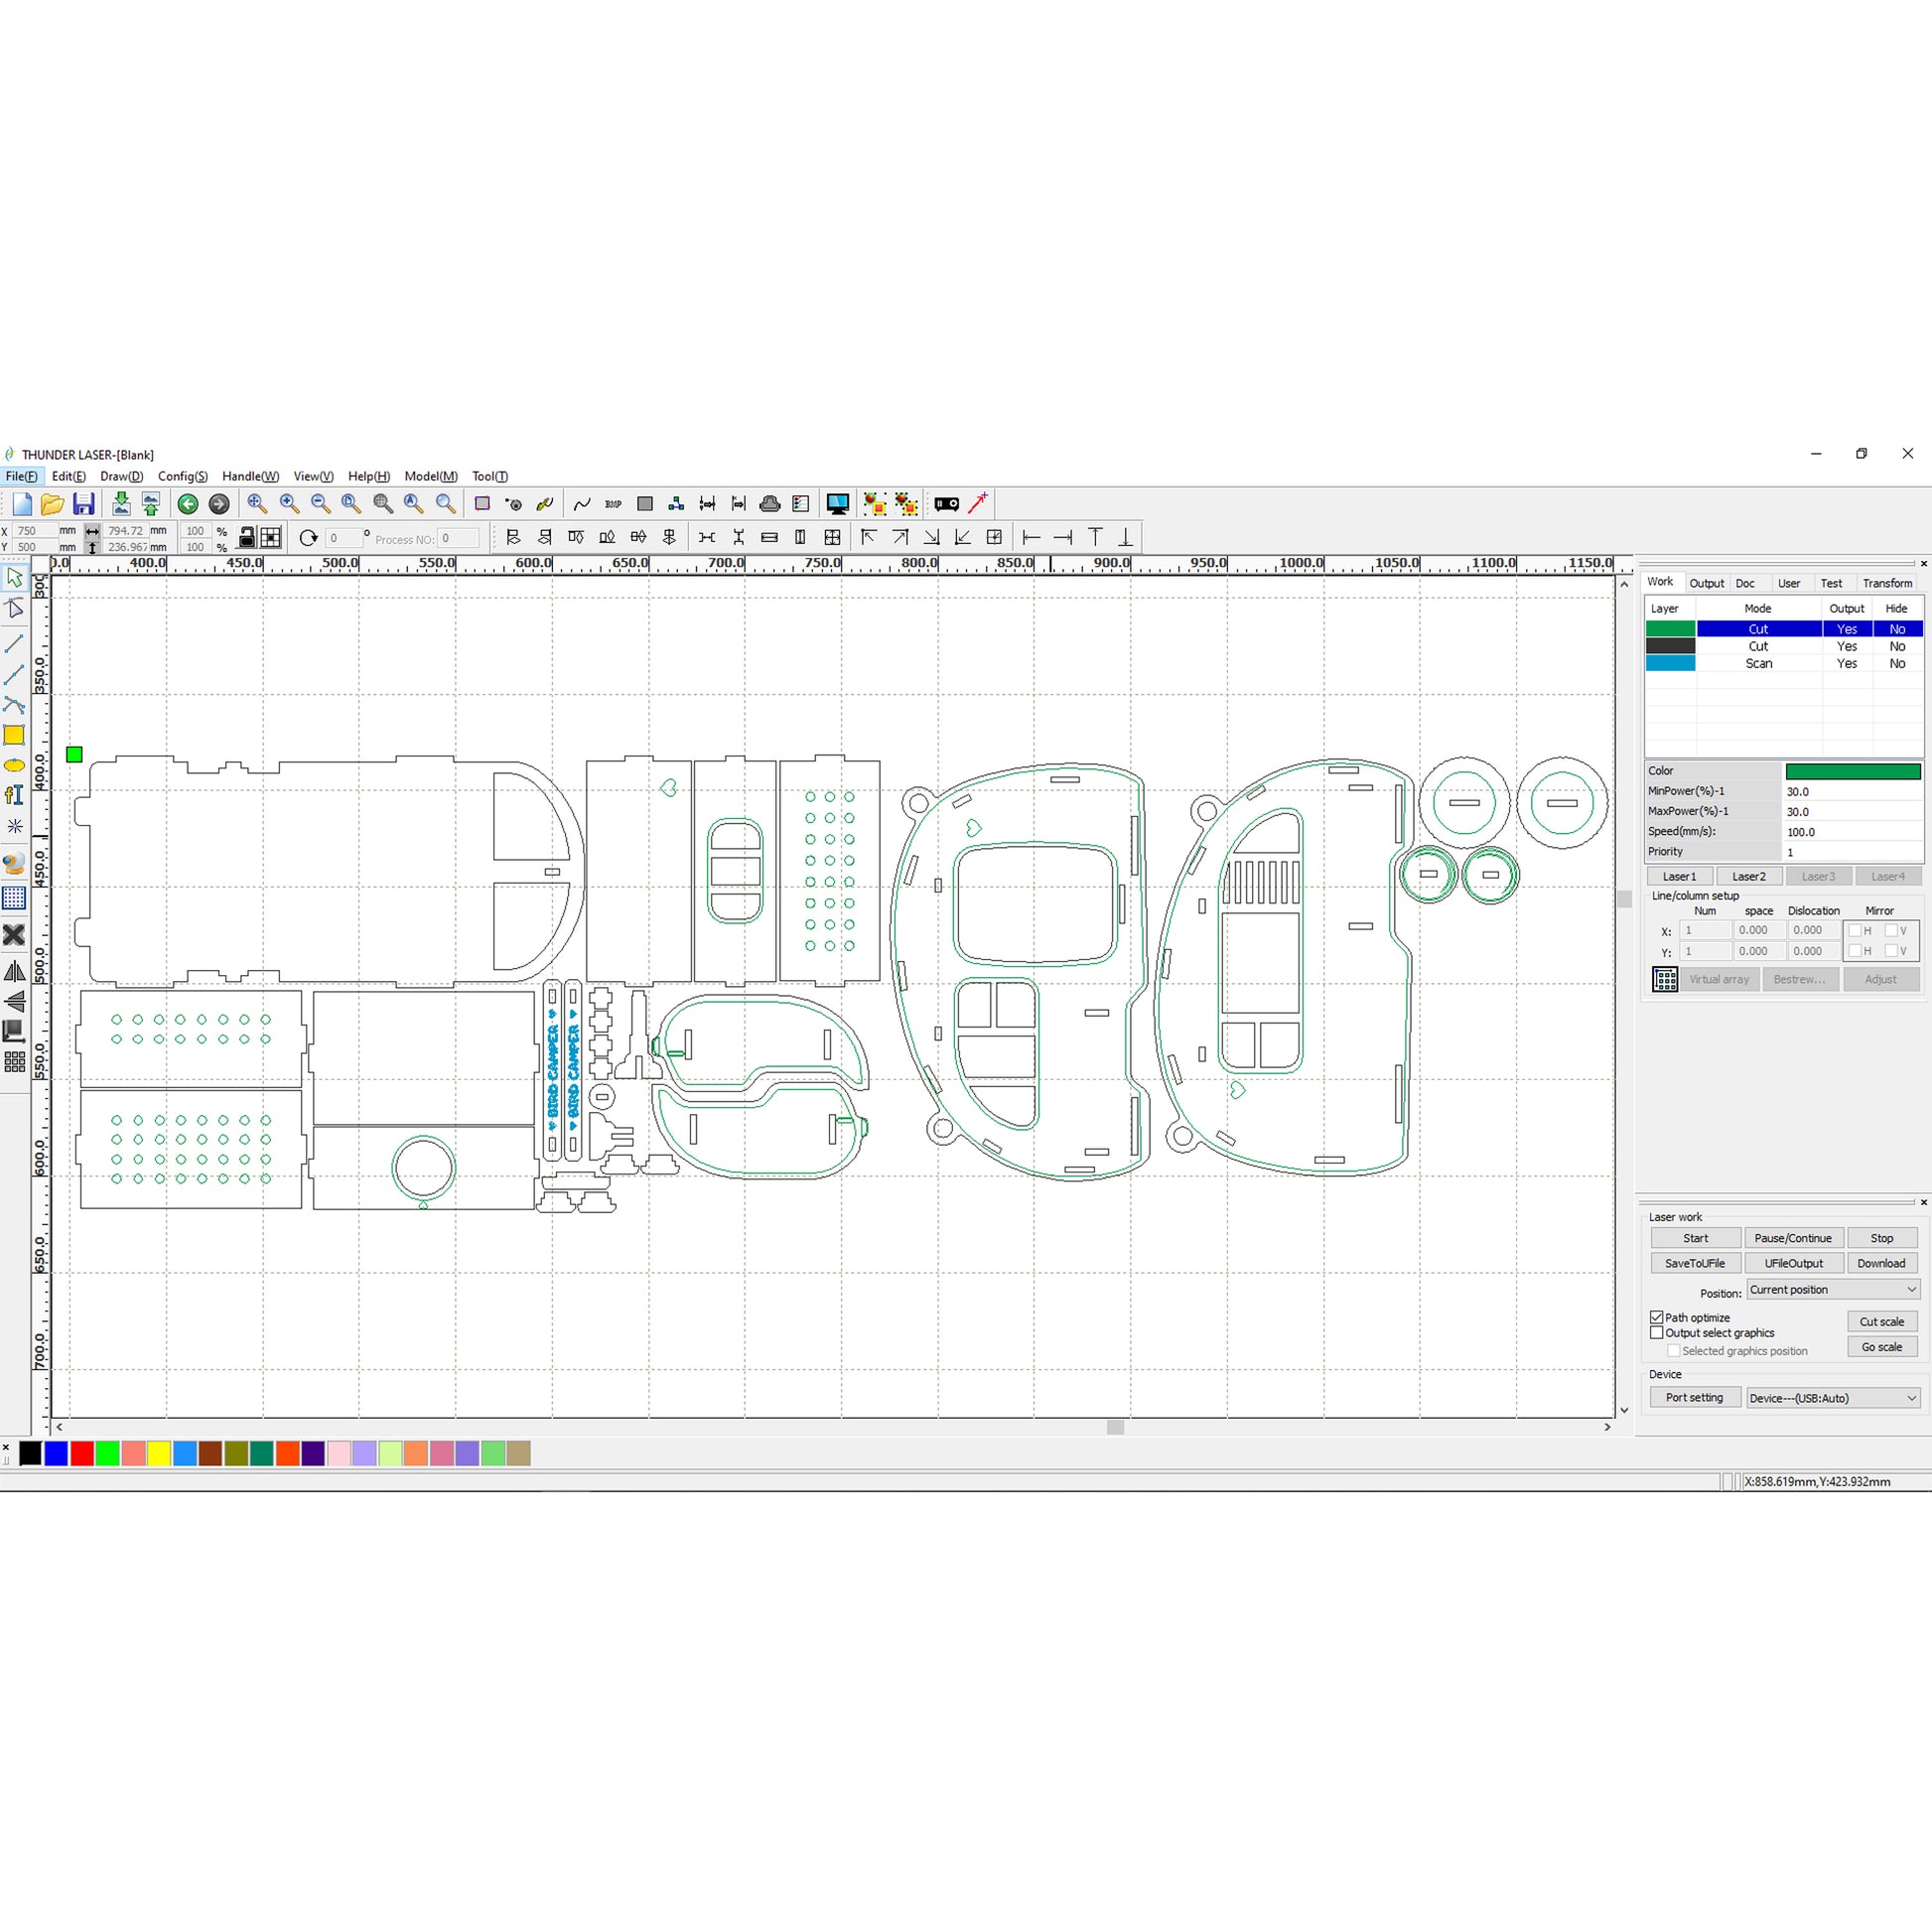This screenshot has width=1932, height=1932.
Task: Click the BMP import toolbar icon
Action: [613, 504]
